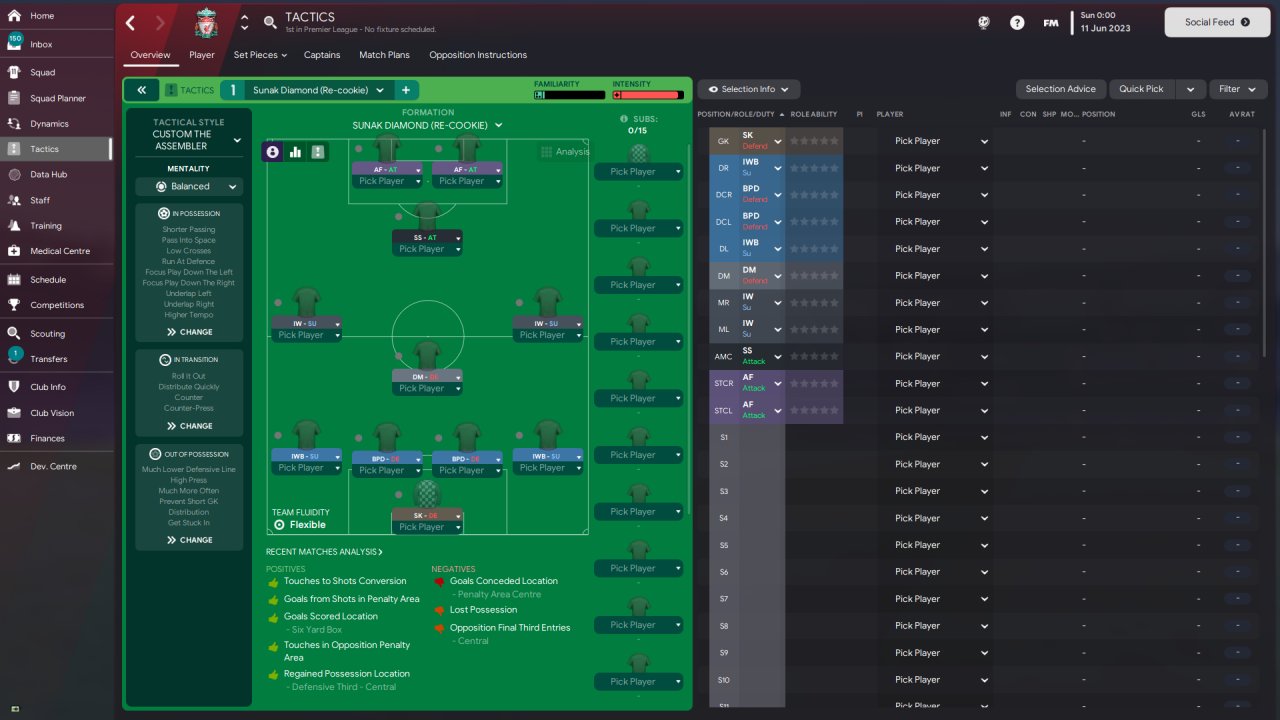Toggle the Analysis overlay on the pitch
Image resolution: width=1280 pixels, height=720 pixels.
coord(565,152)
